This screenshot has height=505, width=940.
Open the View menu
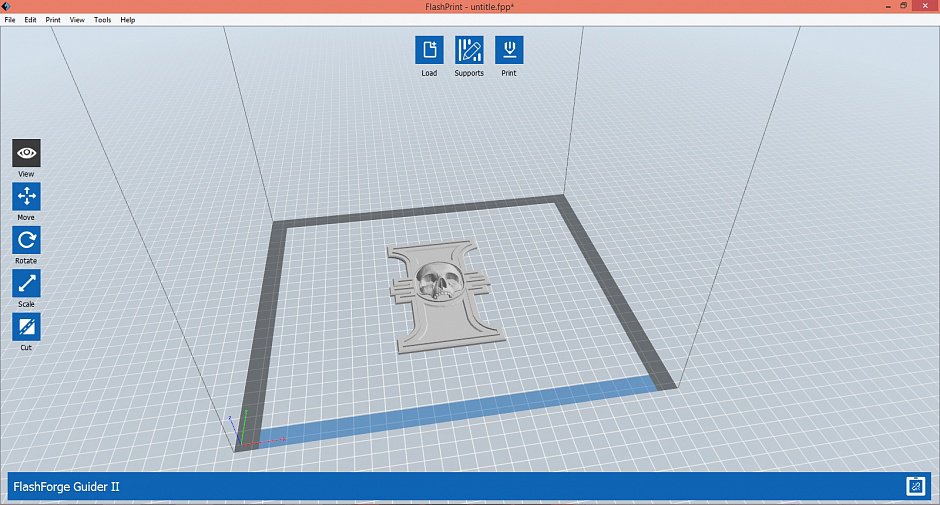click(77, 20)
